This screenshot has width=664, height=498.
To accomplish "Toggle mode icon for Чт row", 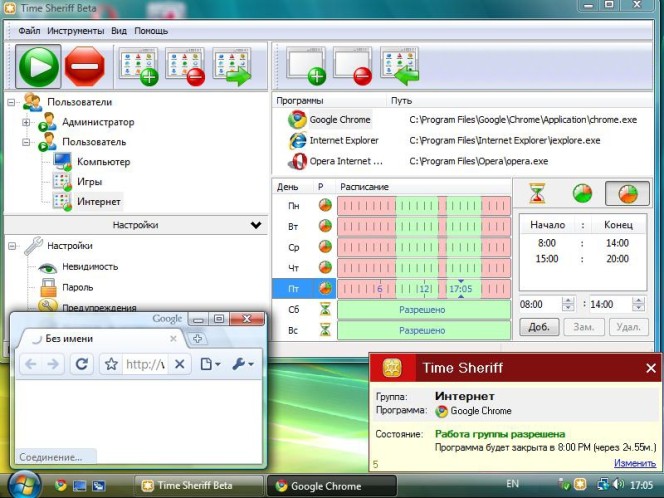I will [x=325, y=268].
